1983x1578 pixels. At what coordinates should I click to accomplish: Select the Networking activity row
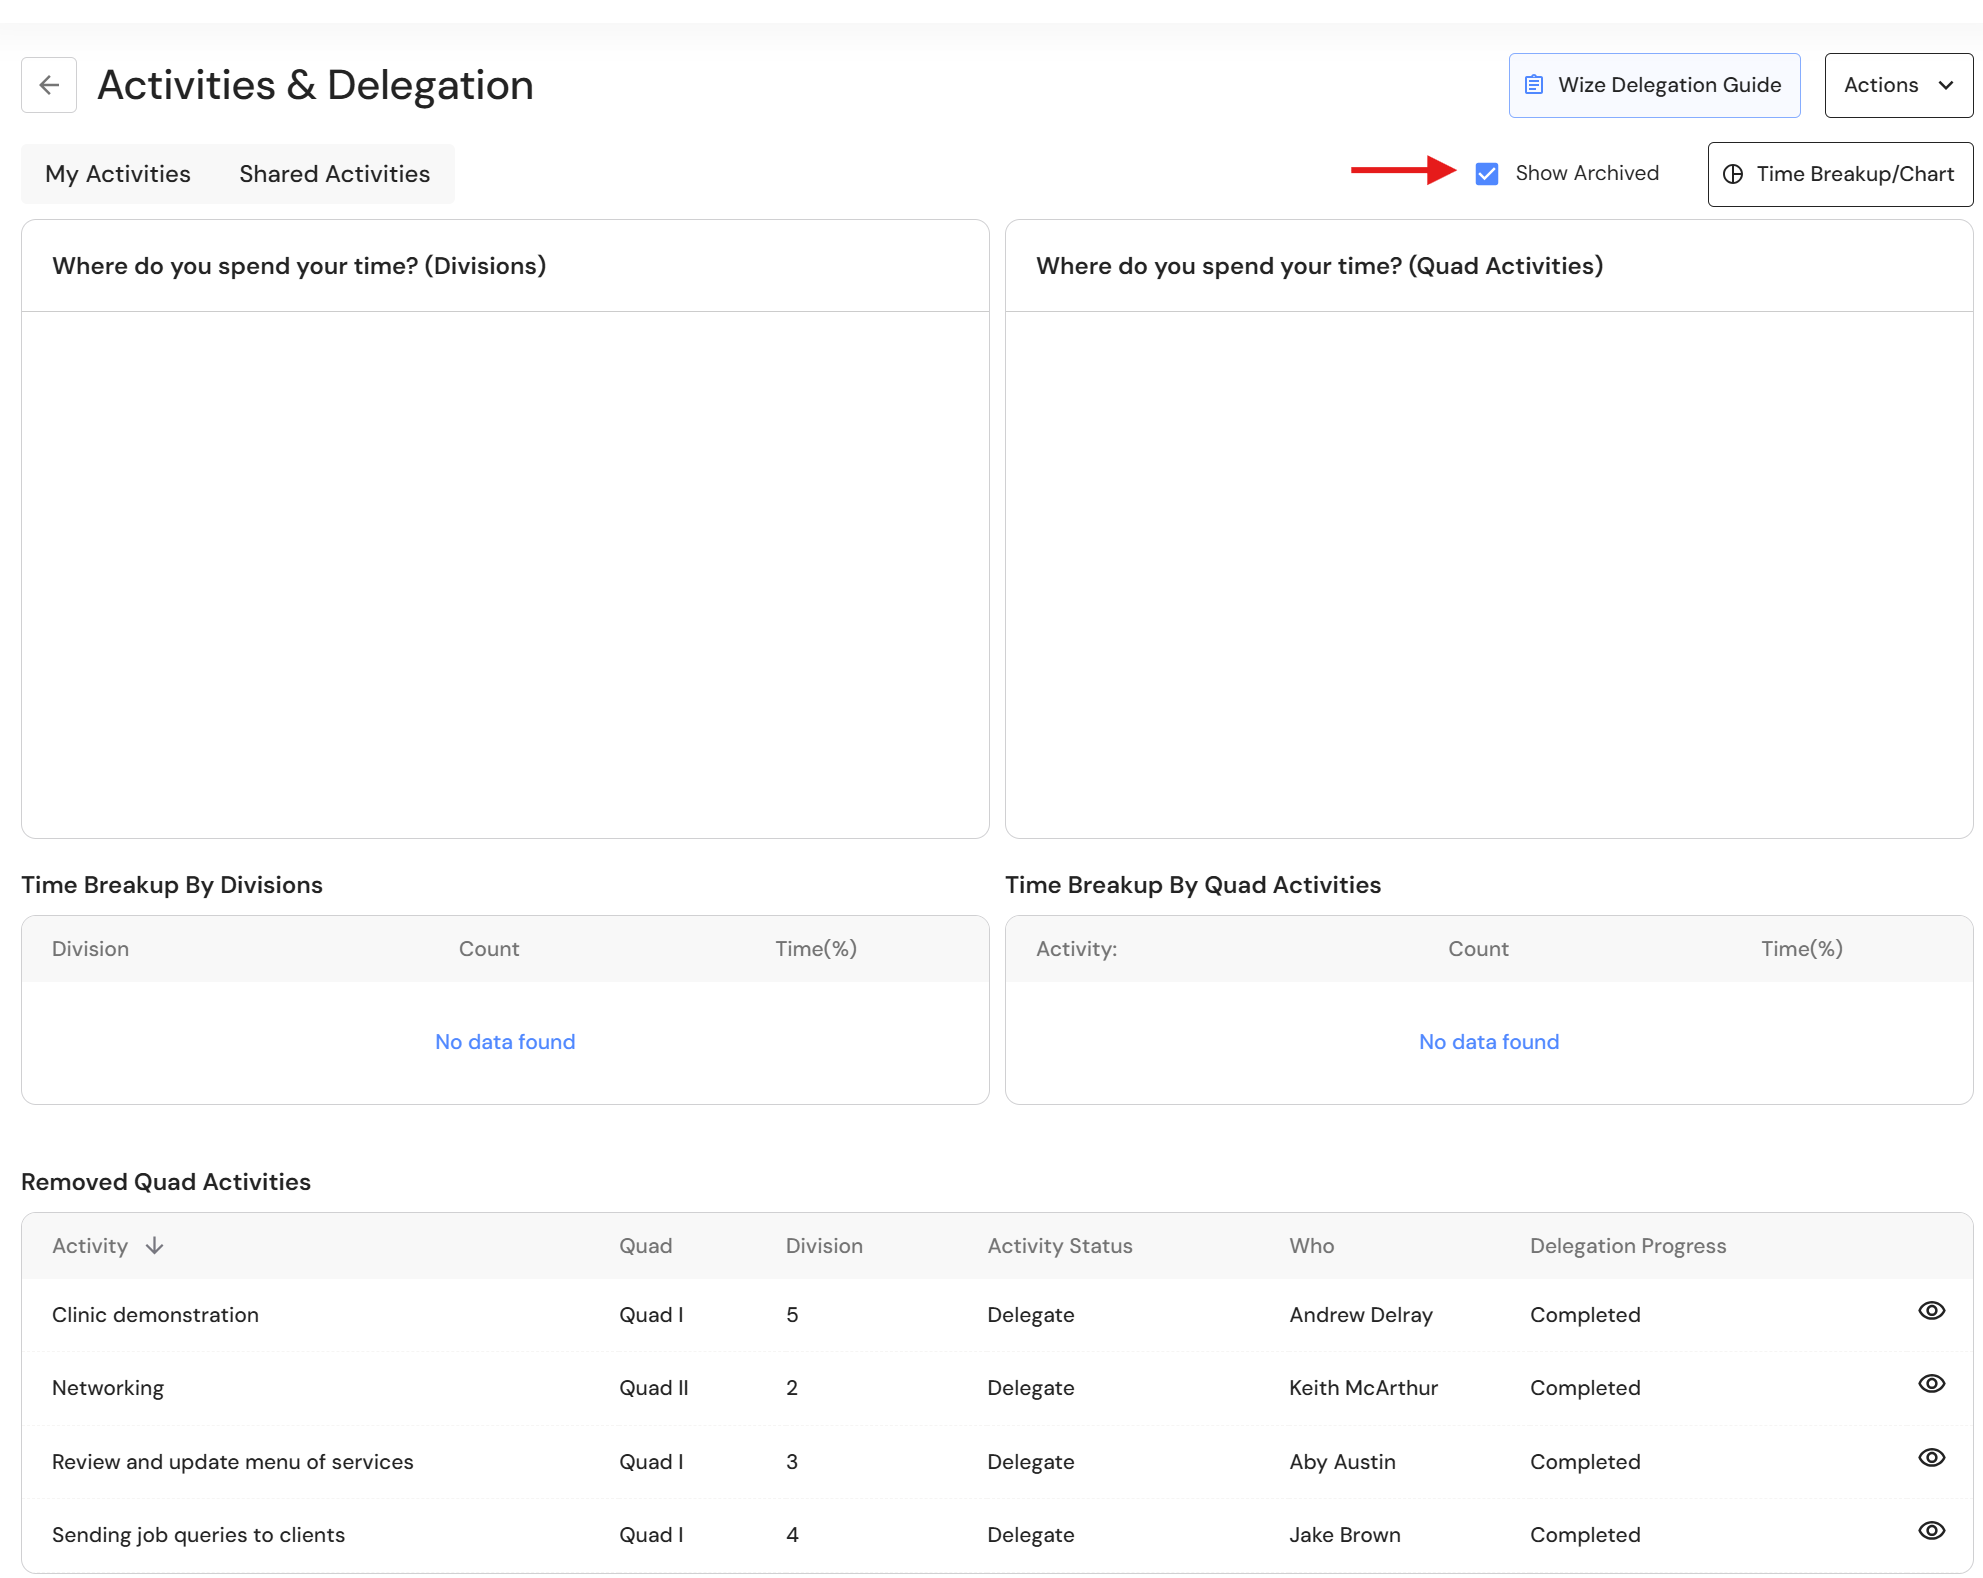pos(997,1388)
